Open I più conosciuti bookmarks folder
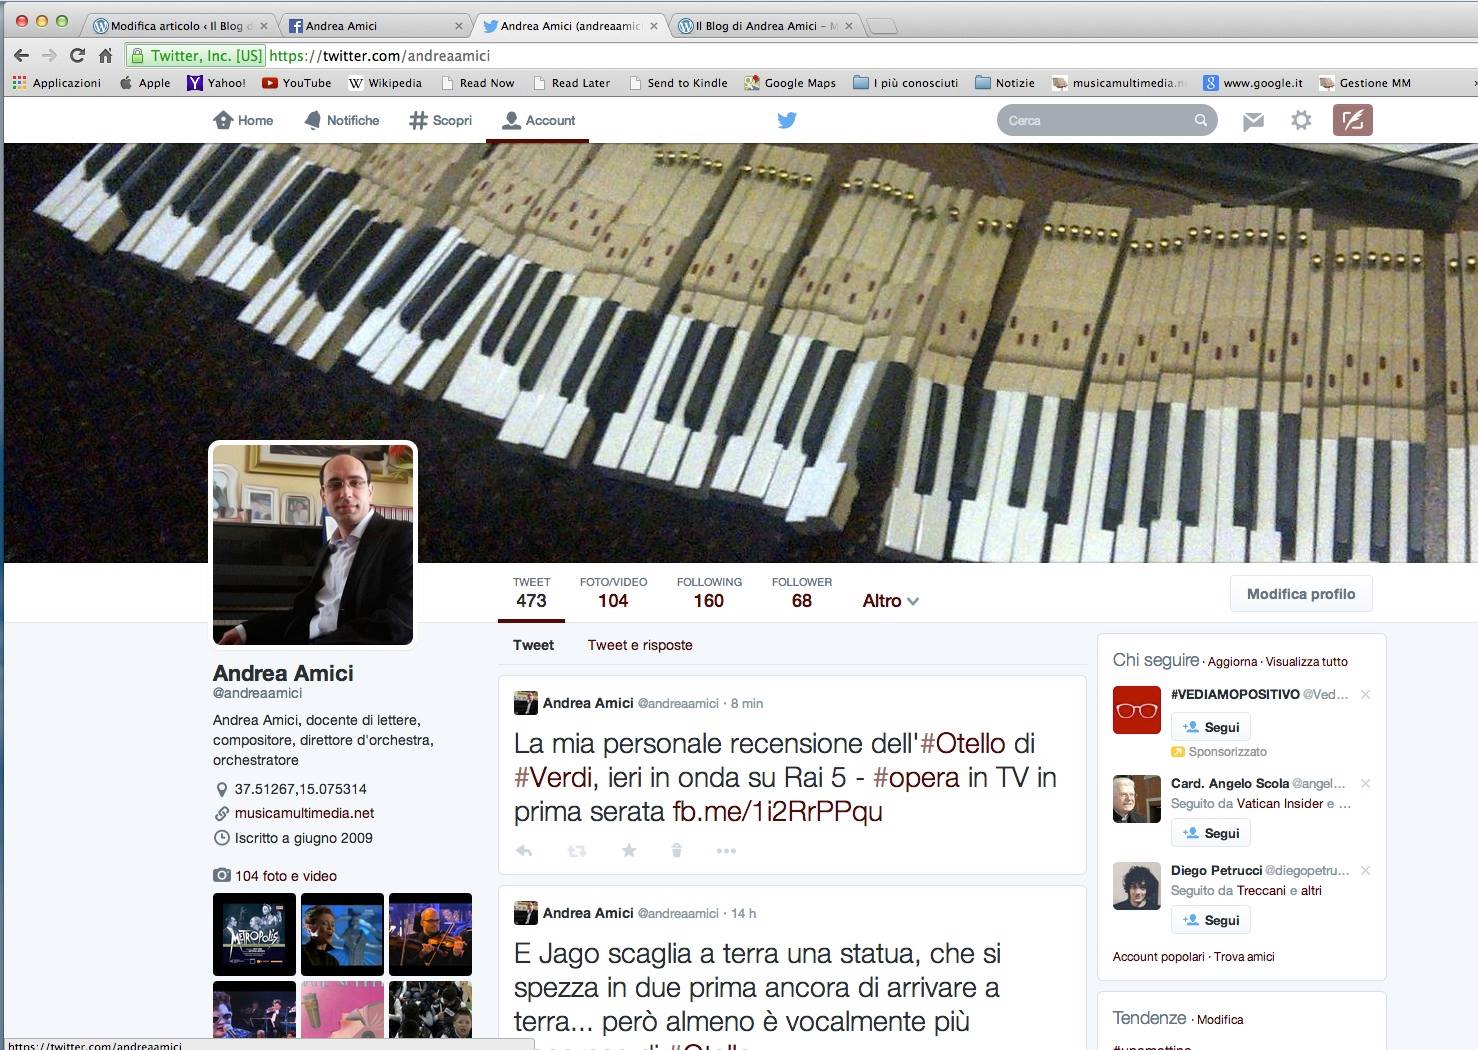This screenshot has height=1050, width=1478. click(x=906, y=83)
